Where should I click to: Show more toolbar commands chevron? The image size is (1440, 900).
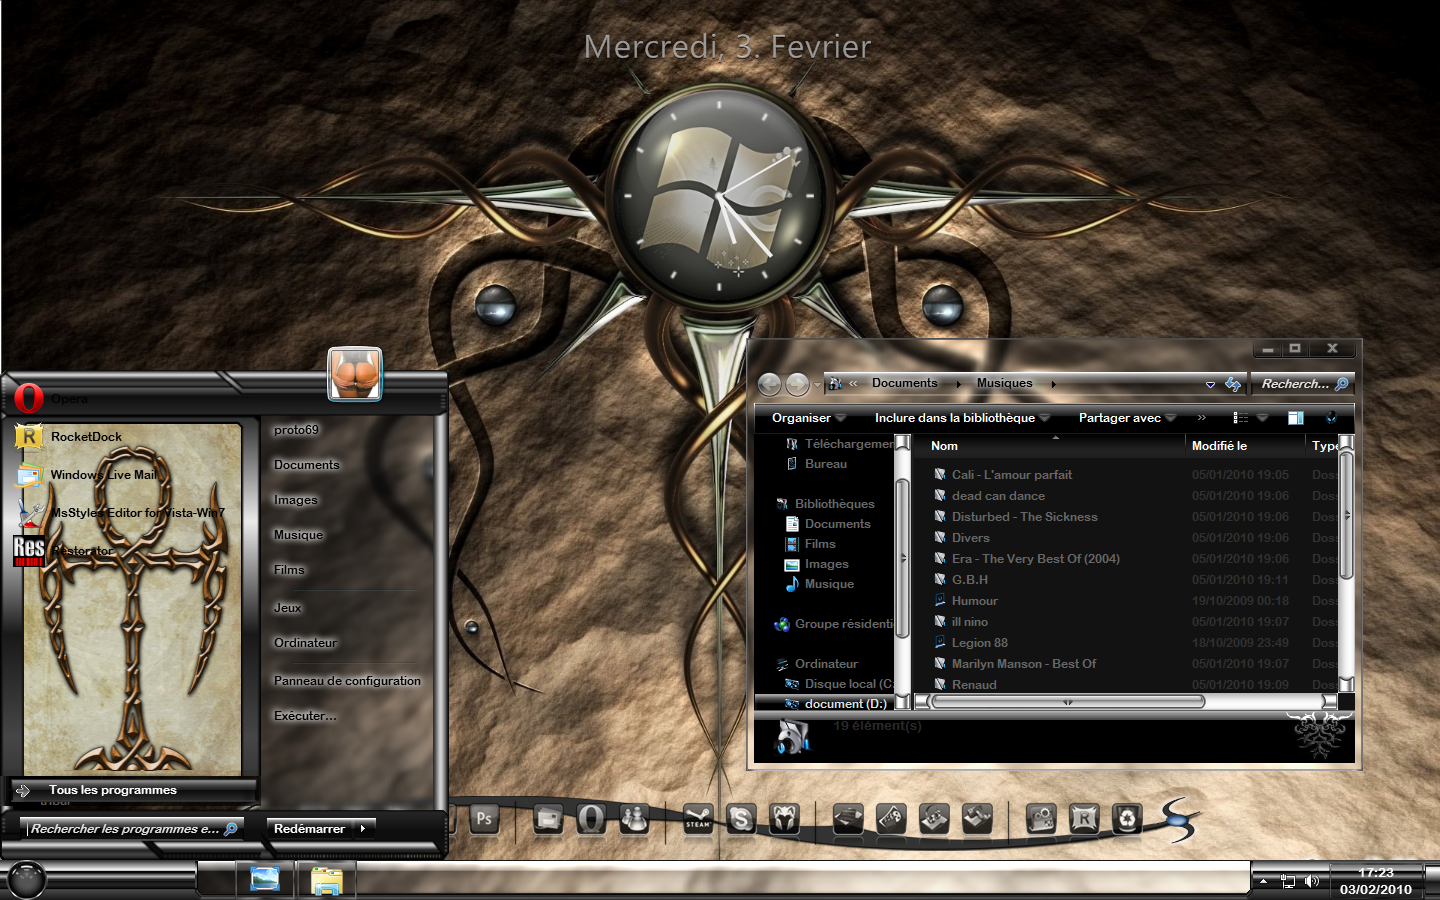(x=1201, y=418)
